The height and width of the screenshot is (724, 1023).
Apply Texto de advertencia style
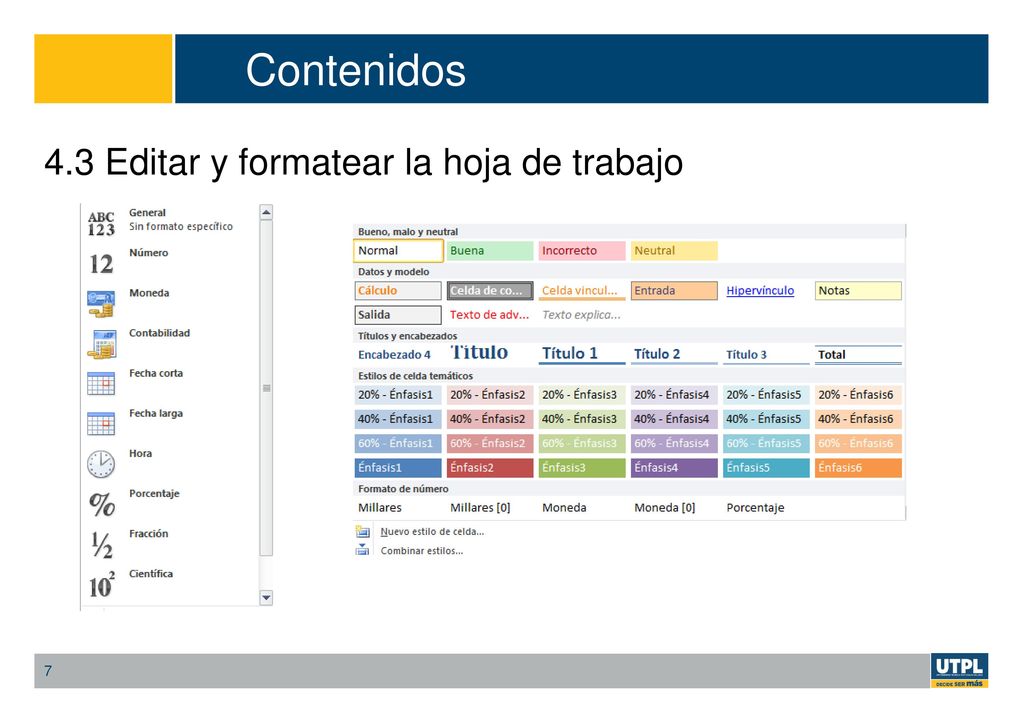click(x=489, y=315)
